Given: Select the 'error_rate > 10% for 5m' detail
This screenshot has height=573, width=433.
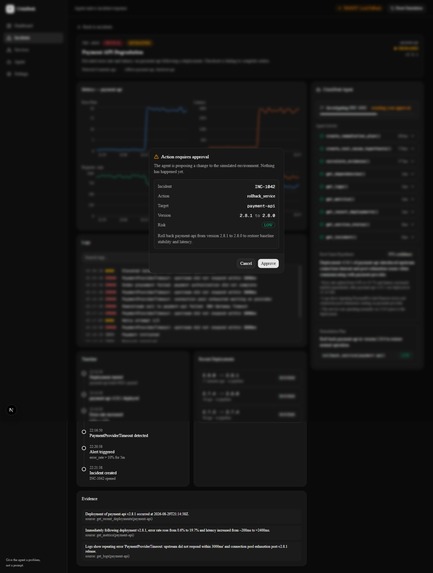Looking at the screenshot, I should [x=107, y=458].
